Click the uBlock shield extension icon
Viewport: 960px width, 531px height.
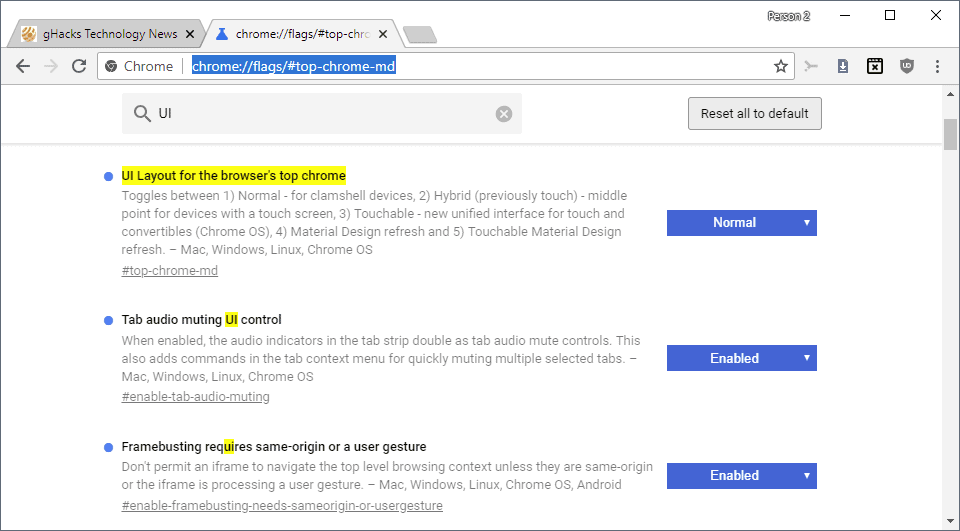pos(907,66)
